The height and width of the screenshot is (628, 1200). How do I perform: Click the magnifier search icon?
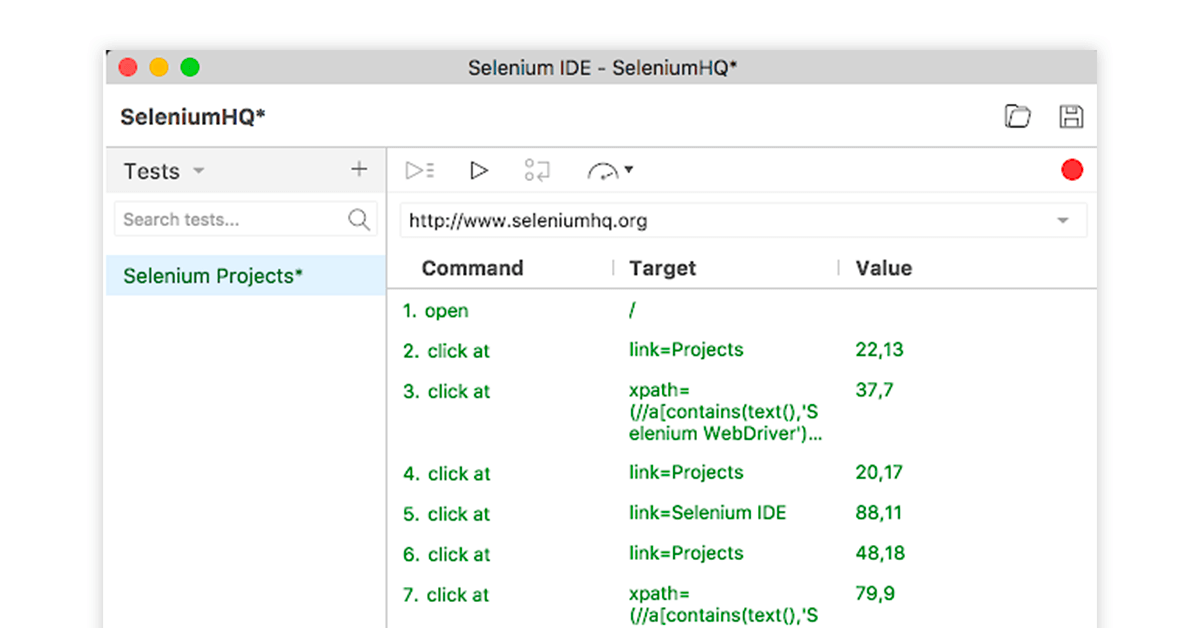pyautogui.click(x=359, y=220)
